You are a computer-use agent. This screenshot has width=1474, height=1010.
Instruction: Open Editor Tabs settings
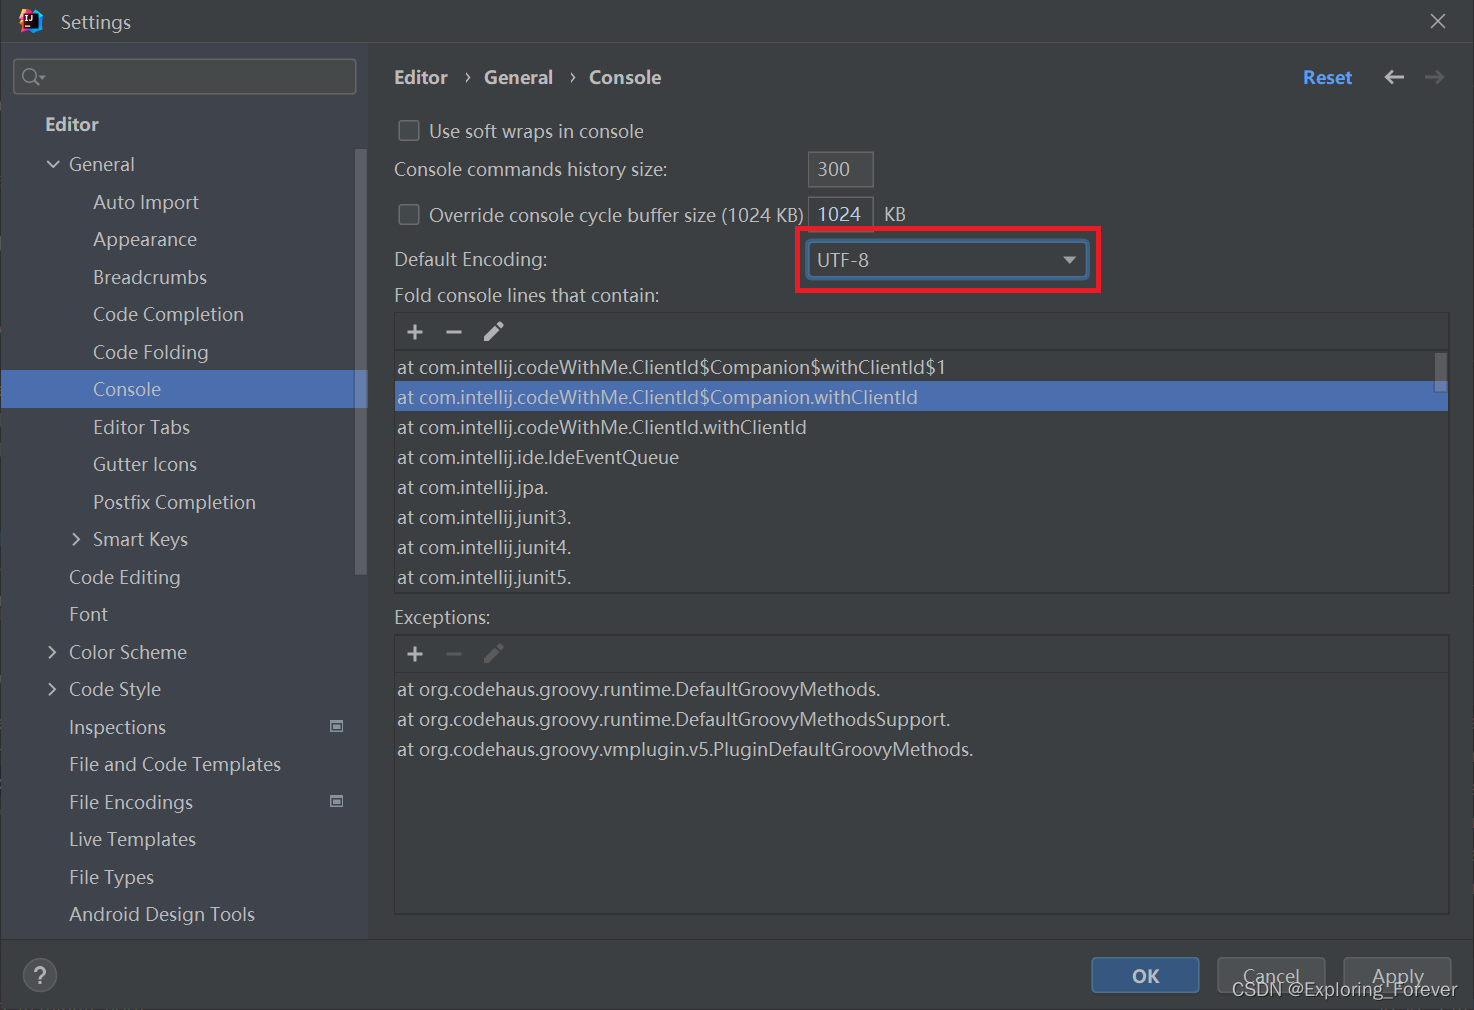tap(141, 427)
